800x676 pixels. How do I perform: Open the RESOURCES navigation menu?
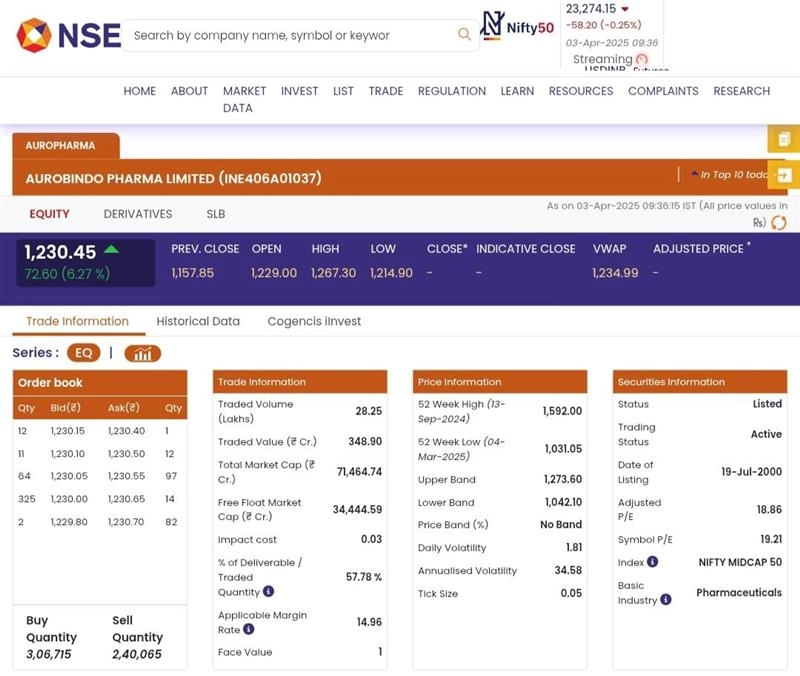[x=580, y=91]
